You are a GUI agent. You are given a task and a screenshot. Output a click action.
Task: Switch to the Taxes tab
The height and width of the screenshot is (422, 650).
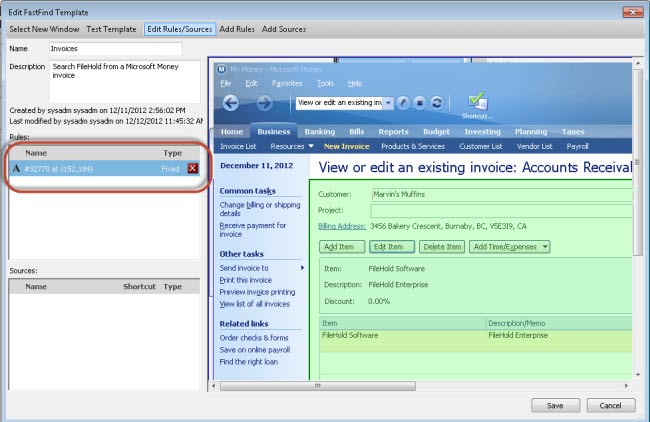coord(573,131)
